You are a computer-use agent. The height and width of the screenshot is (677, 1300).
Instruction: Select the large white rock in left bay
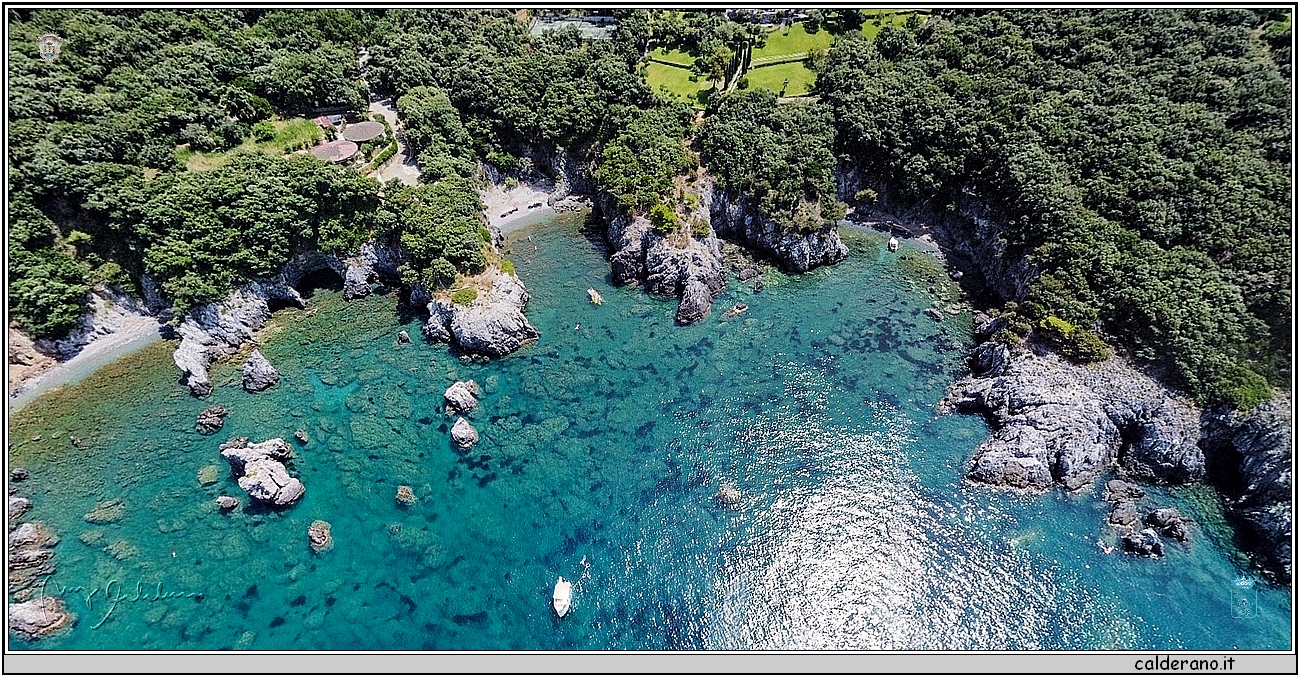[x=263, y=472]
